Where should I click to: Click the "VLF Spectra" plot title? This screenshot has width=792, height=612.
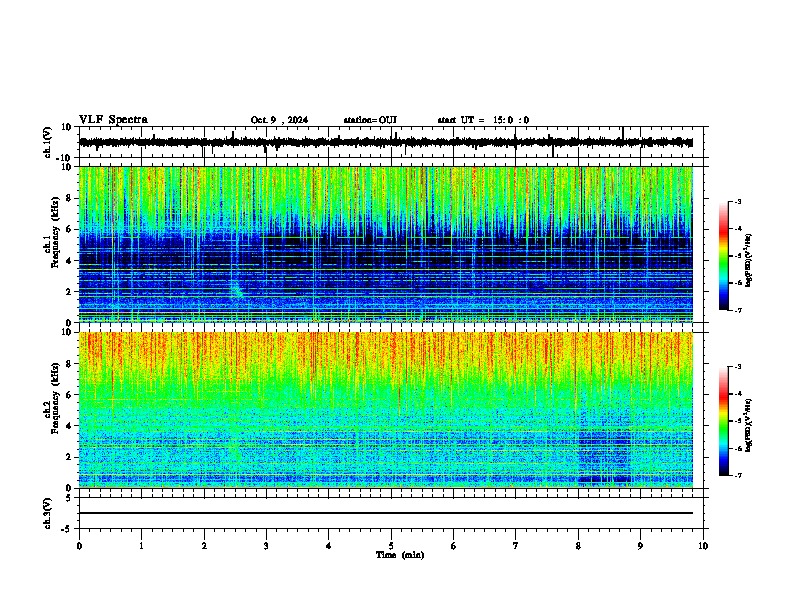[x=113, y=120]
